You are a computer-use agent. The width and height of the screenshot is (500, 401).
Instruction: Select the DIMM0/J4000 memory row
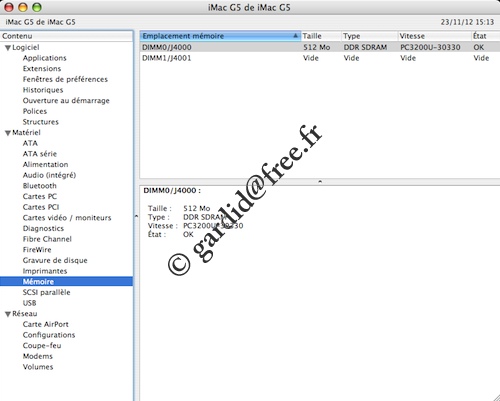(x=320, y=47)
